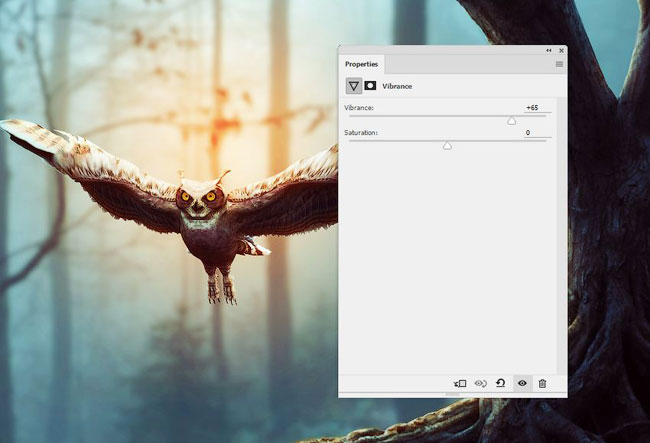This screenshot has width=650, height=443.
Task: Select the Properties tab
Action: (x=361, y=64)
